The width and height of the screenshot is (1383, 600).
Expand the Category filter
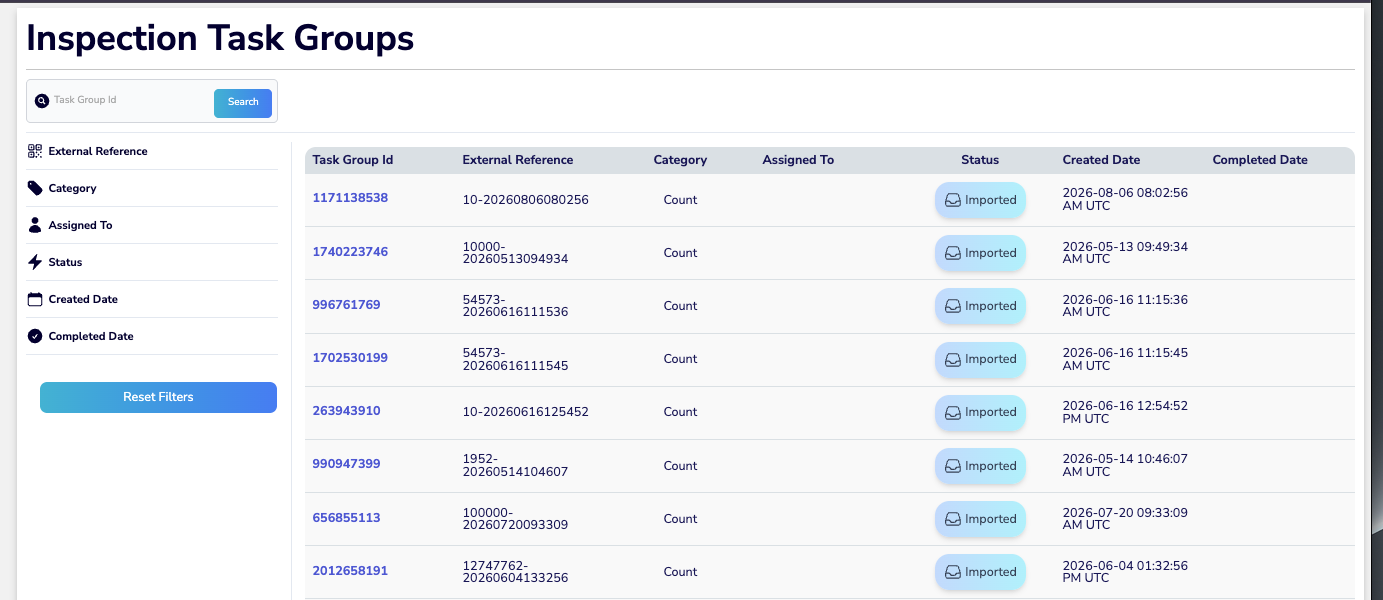pyautogui.click(x=151, y=188)
